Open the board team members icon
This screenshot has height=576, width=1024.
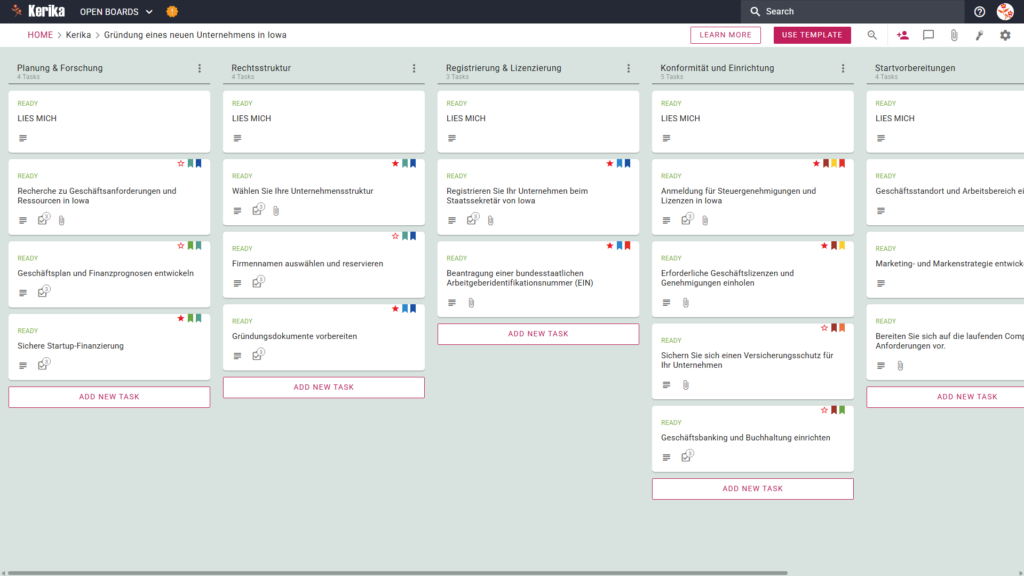pos(903,35)
